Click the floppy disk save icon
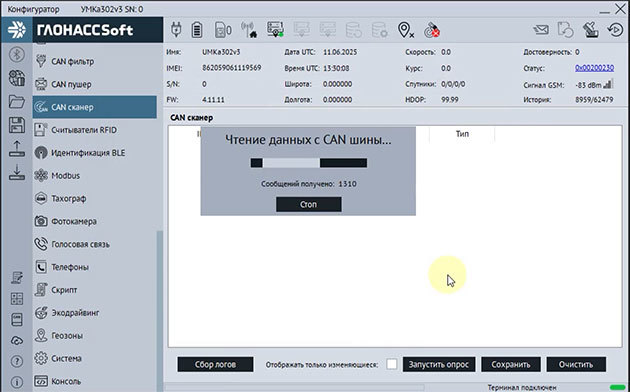 [x=17, y=125]
